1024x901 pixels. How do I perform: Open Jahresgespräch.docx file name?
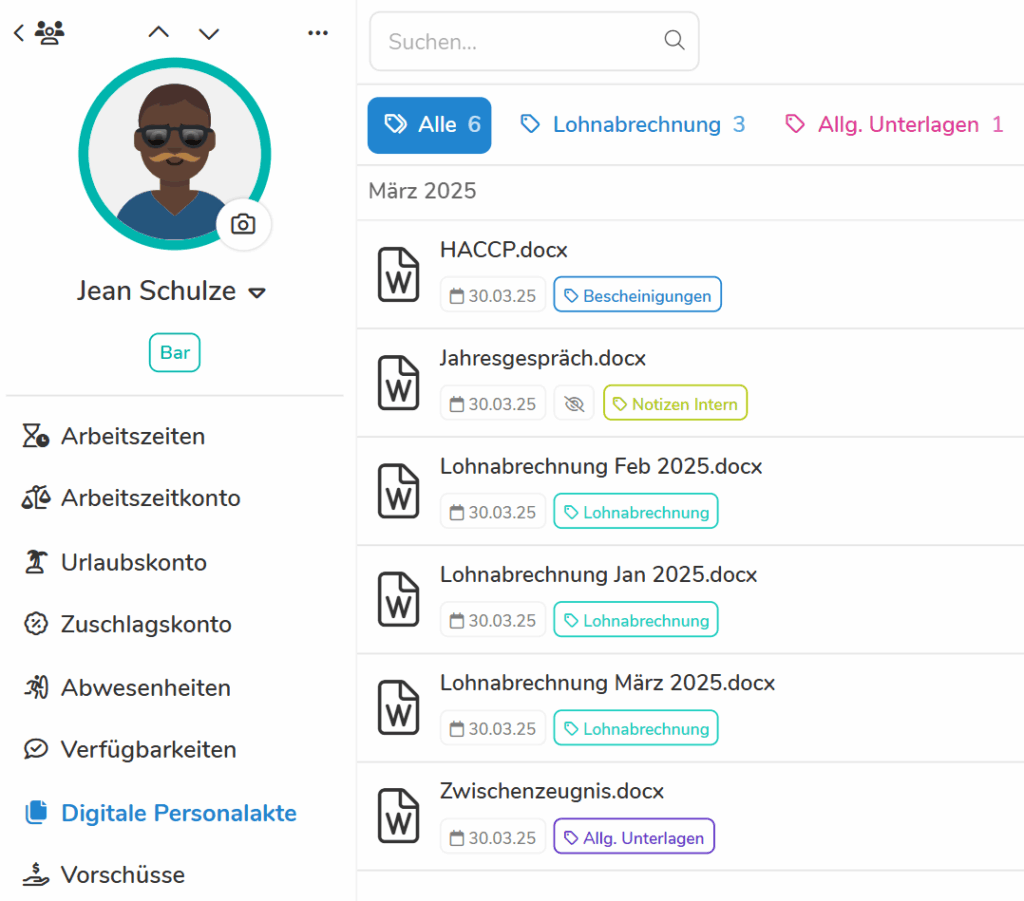[543, 358]
